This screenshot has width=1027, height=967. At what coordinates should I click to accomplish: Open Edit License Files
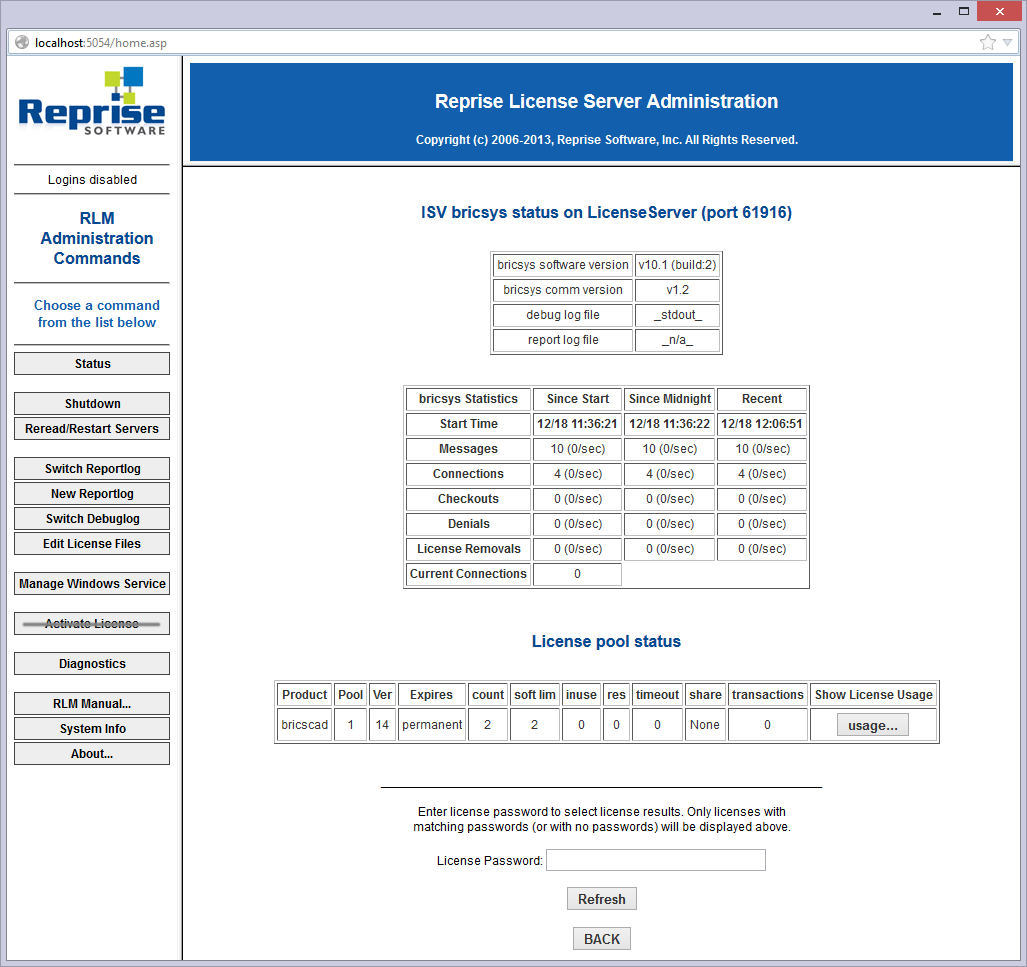92,544
